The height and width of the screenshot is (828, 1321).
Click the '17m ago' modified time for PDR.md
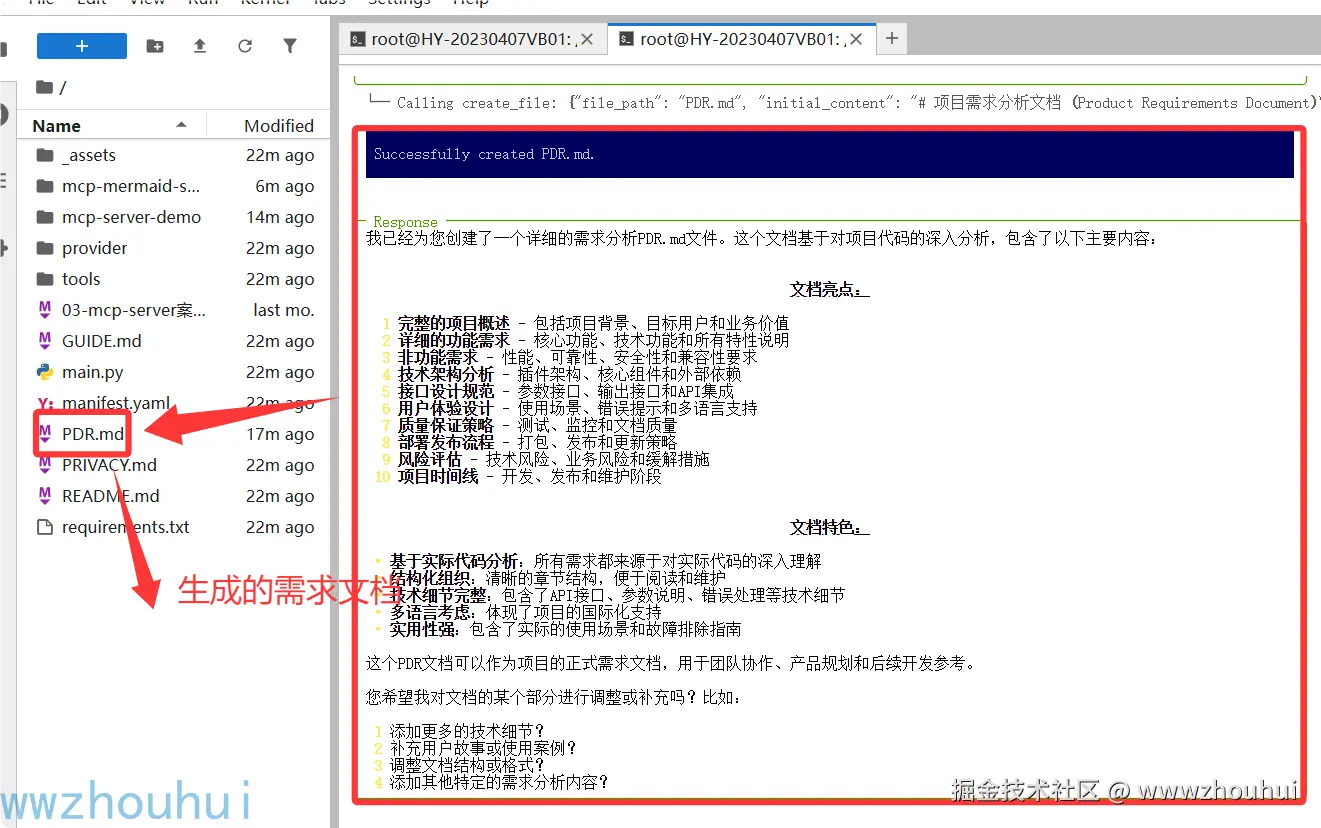click(x=280, y=434)
